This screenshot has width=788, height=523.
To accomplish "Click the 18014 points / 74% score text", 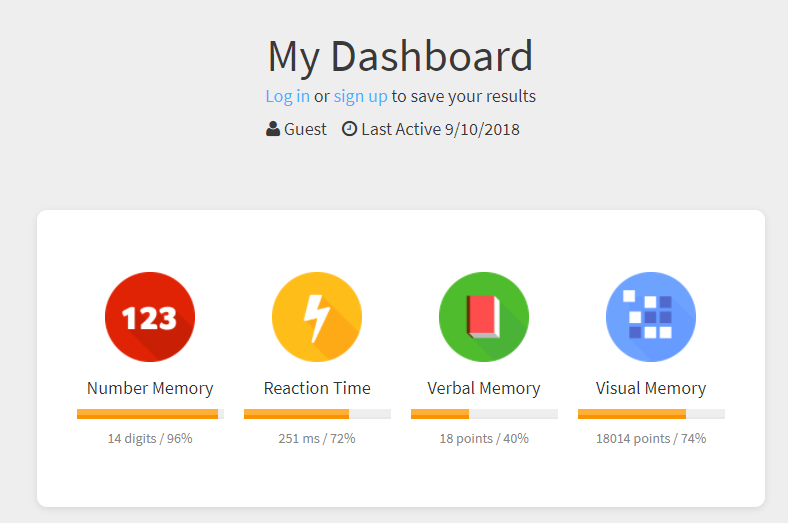I will tap(651, 438).
